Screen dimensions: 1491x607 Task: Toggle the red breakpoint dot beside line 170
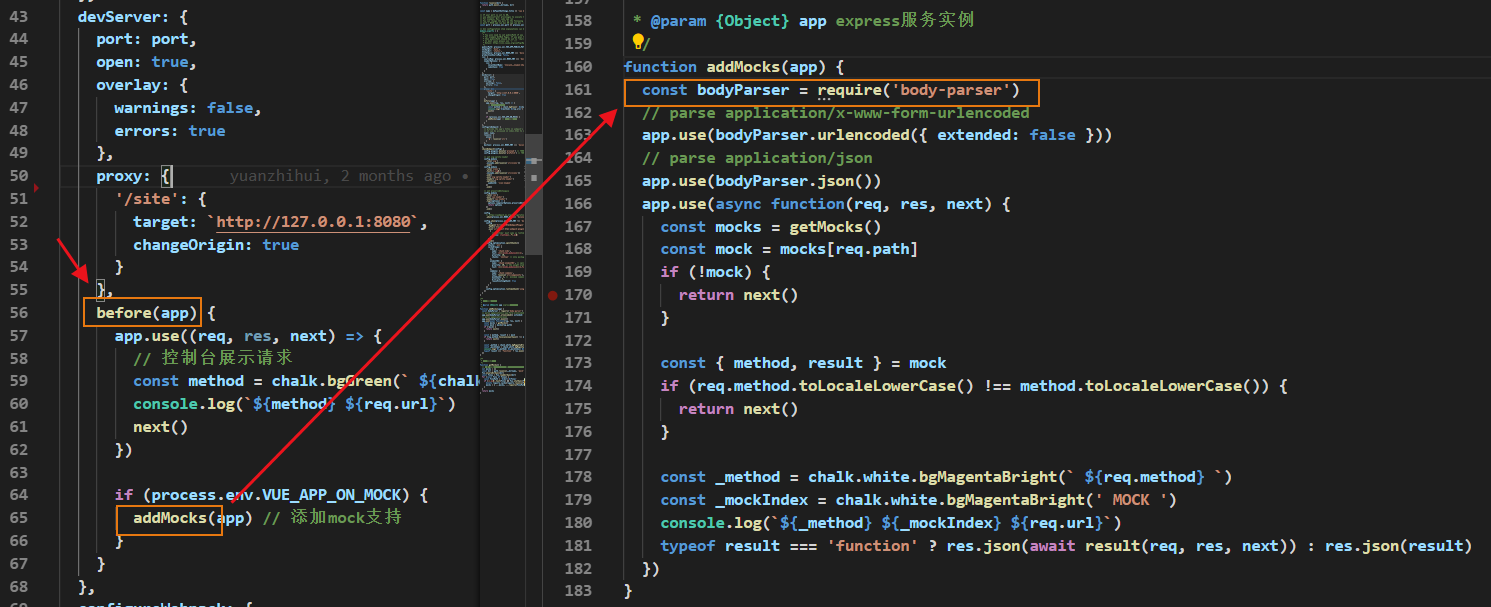pos(553,295)
